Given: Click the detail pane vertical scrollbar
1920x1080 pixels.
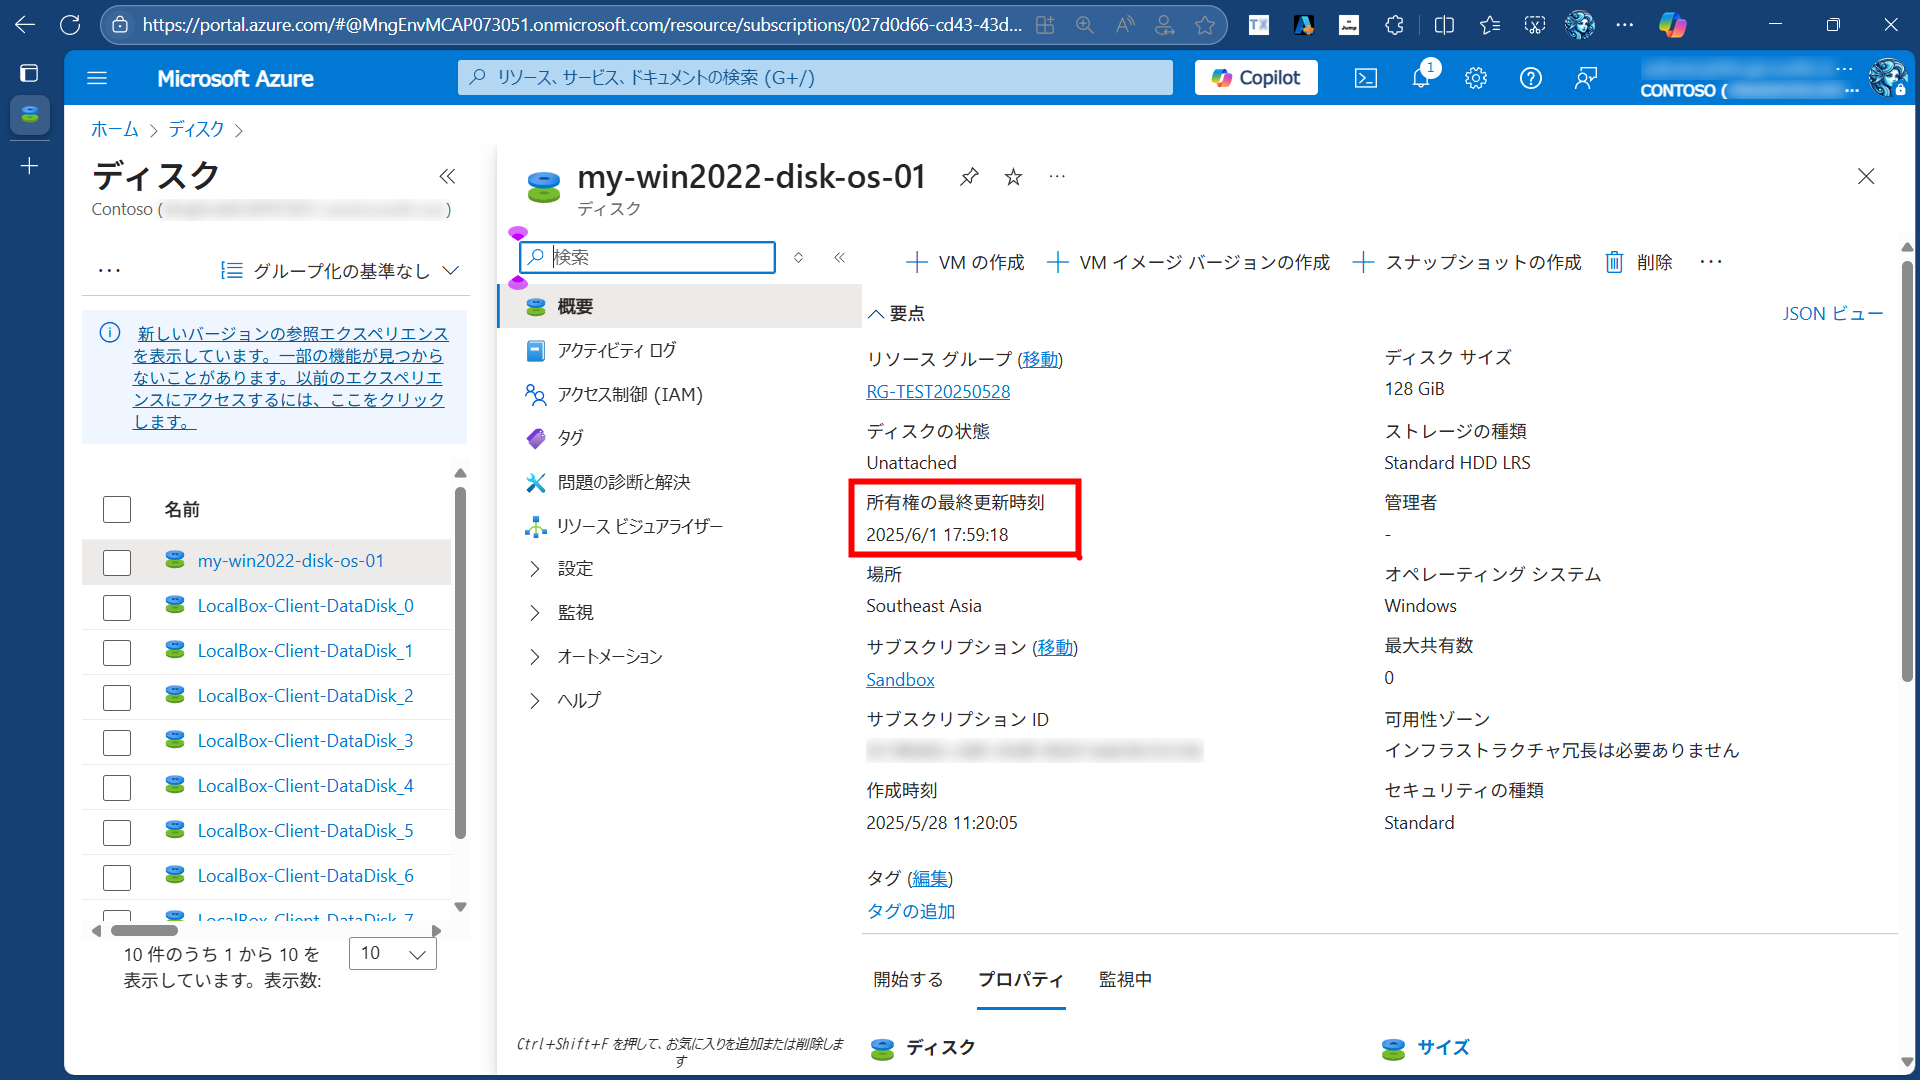Looking at the screenshot, I should (x=1907, y=470).
